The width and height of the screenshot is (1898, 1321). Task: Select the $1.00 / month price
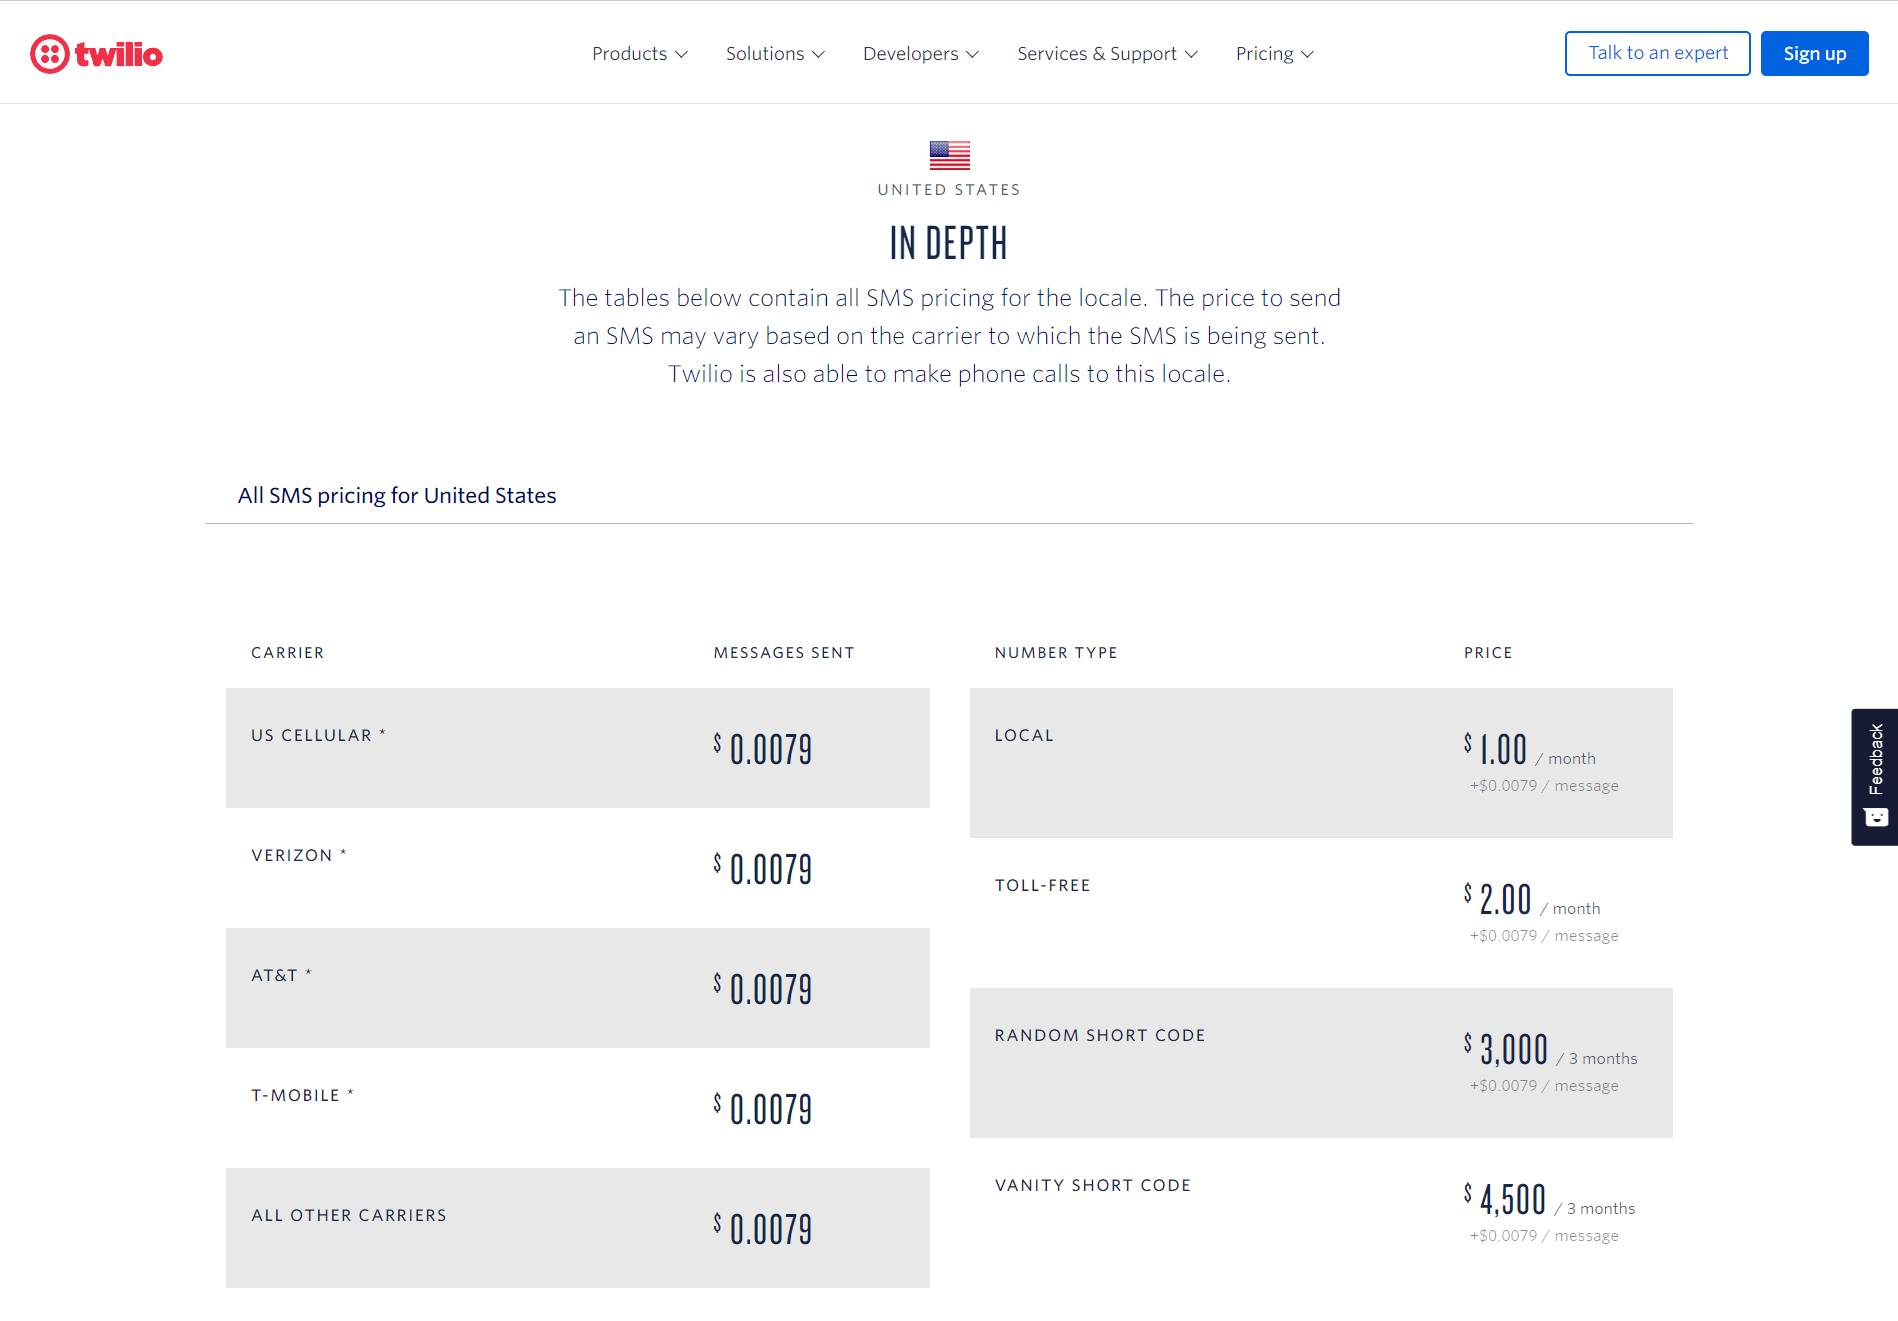click(x=1530, y=750)
